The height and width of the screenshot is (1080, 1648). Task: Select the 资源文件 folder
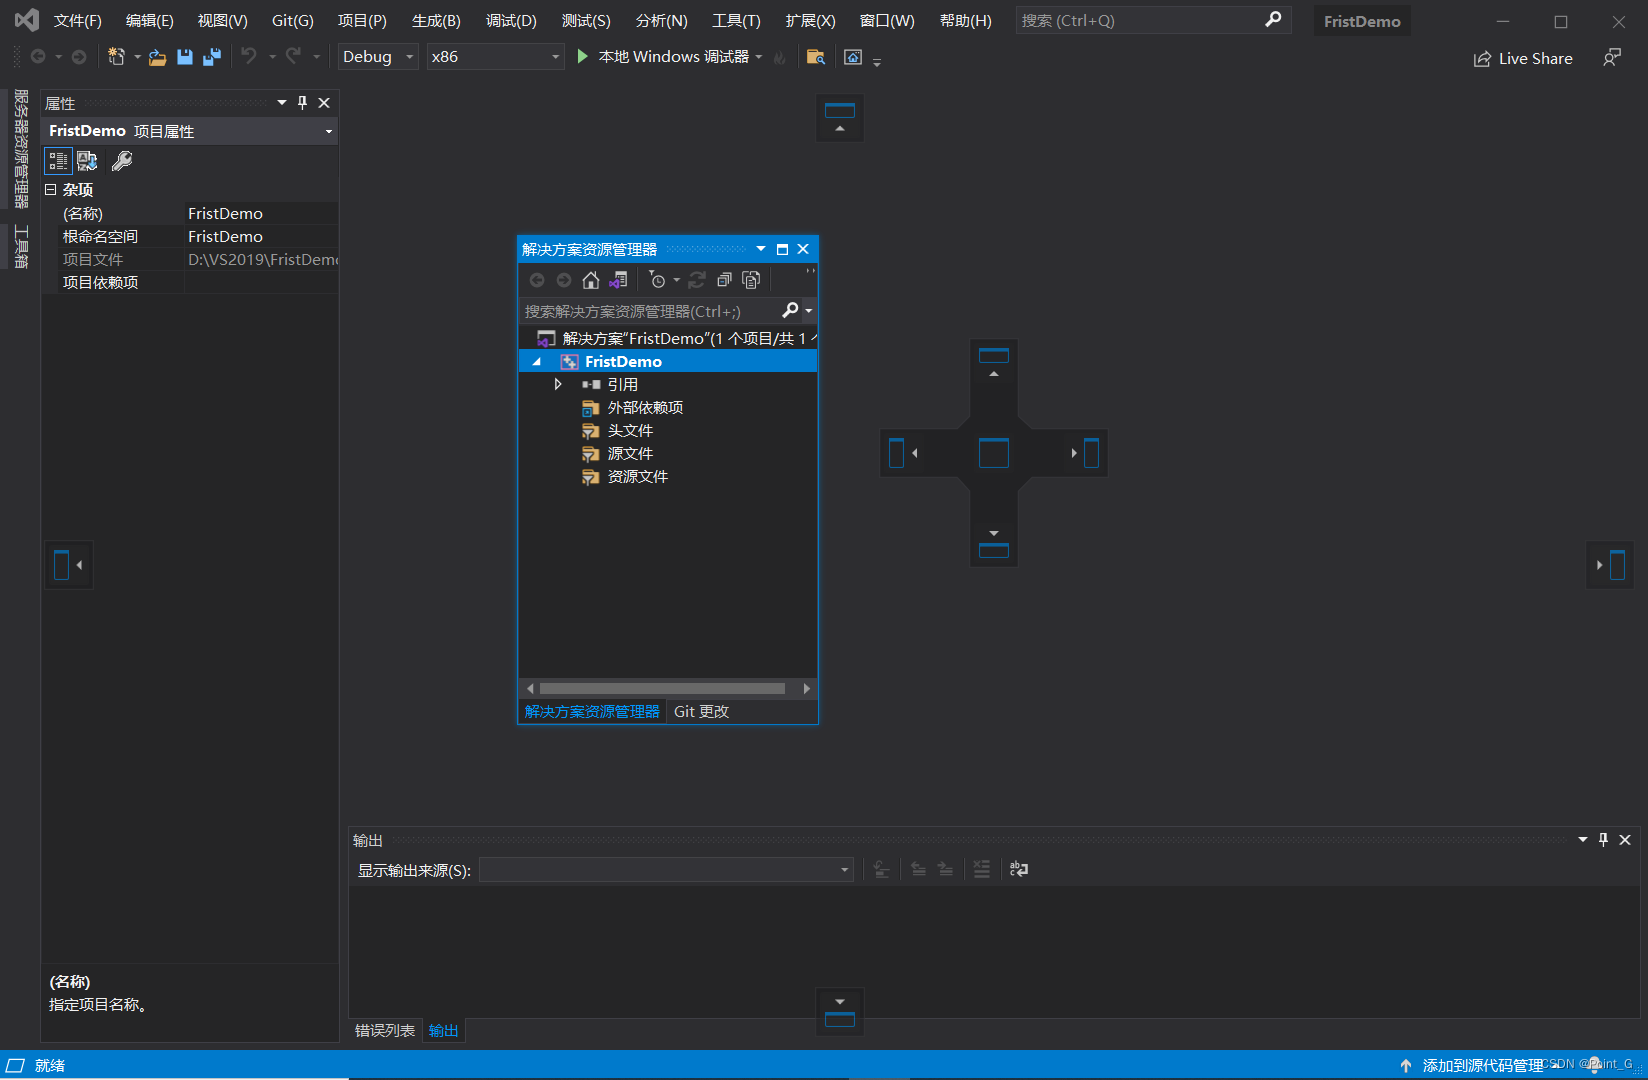(637, 477)
